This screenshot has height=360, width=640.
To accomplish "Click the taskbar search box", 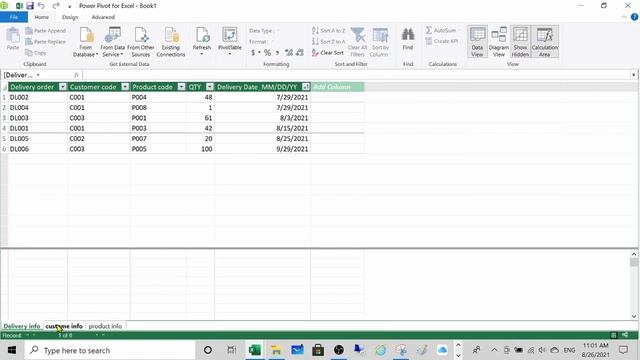I will coord(110,350).
